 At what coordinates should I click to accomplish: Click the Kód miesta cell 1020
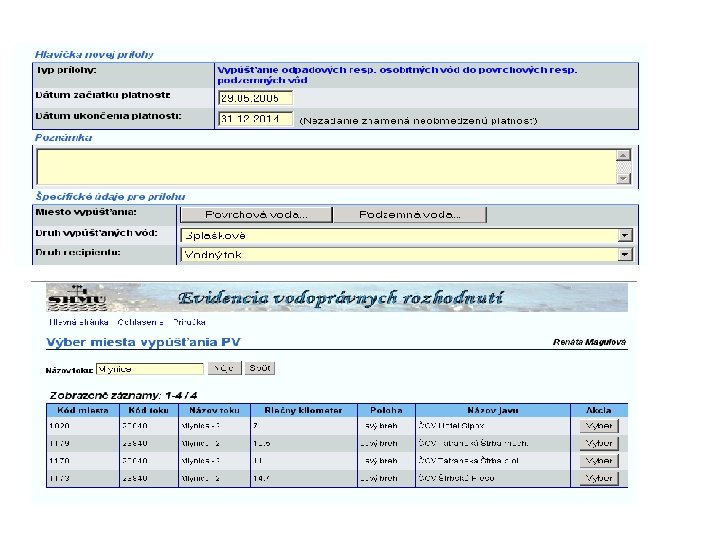pyautogui.click(x=83, y=426)
